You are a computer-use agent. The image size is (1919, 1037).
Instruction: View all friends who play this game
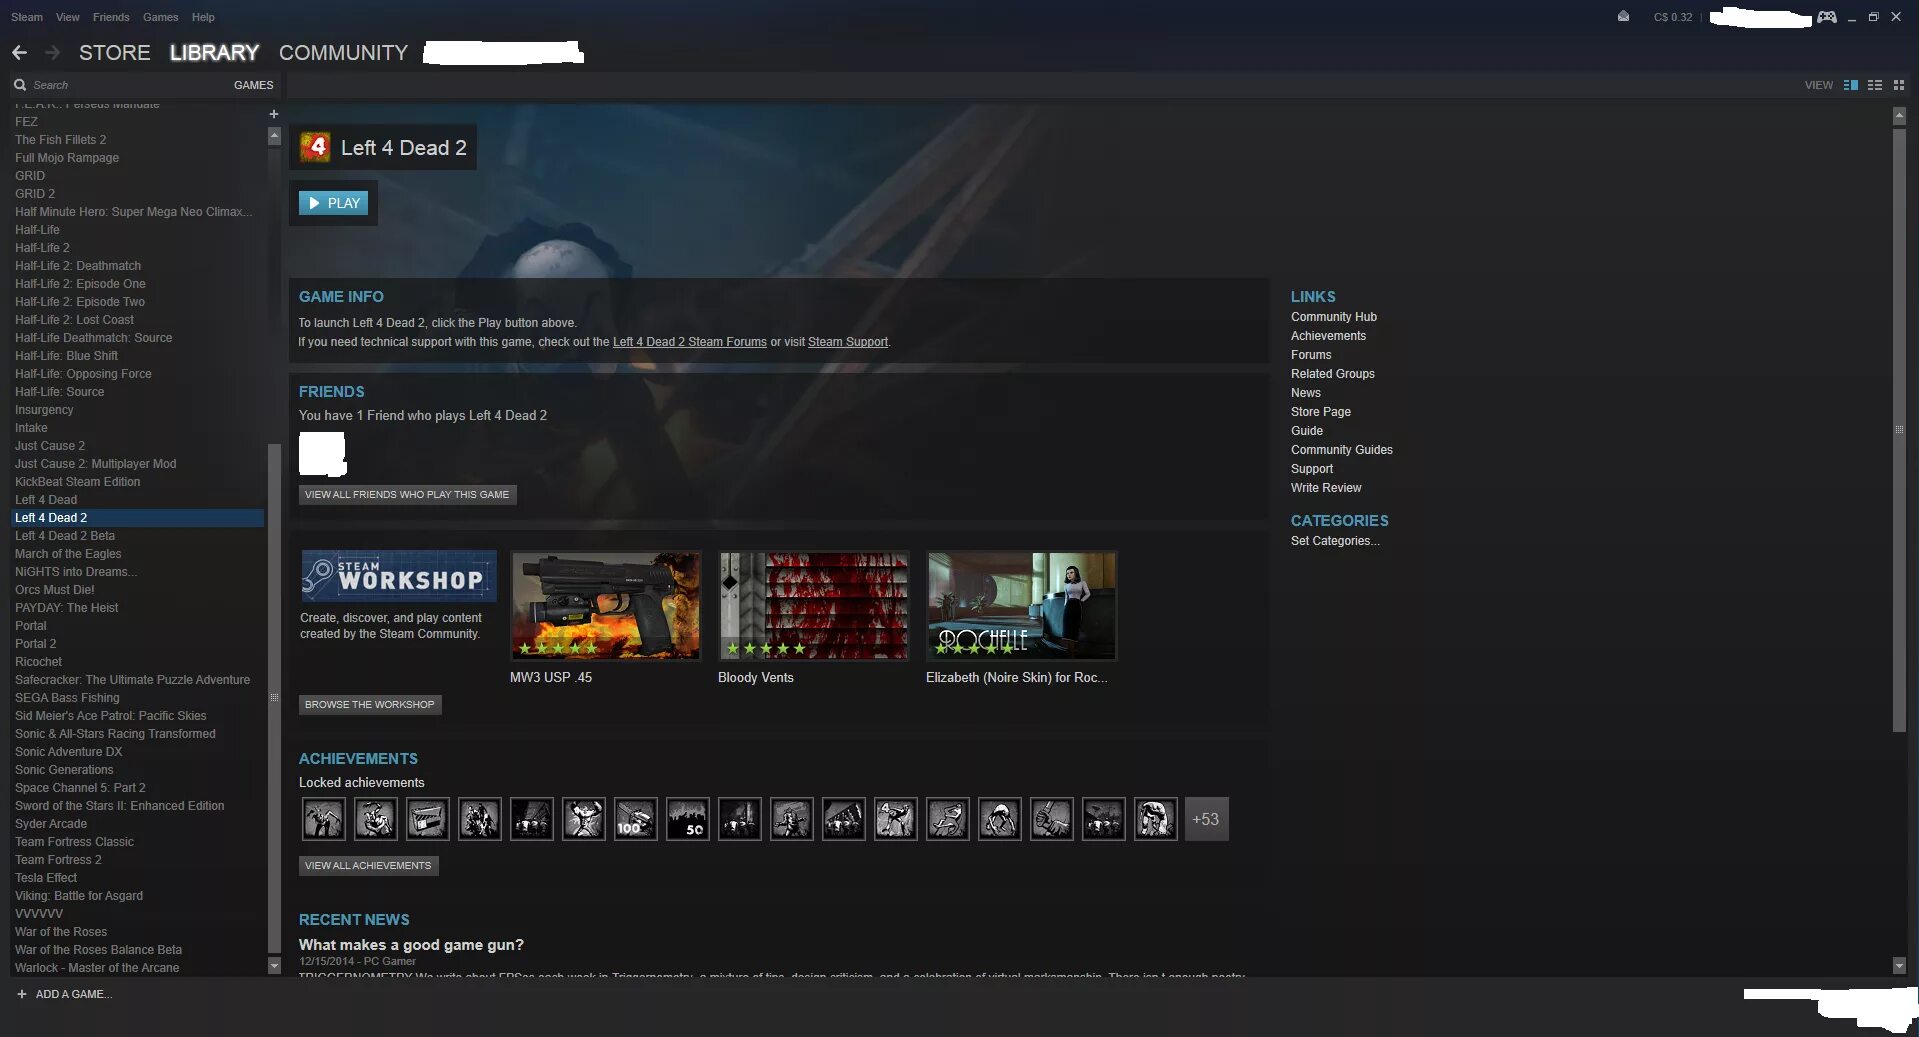pos(407,494)
